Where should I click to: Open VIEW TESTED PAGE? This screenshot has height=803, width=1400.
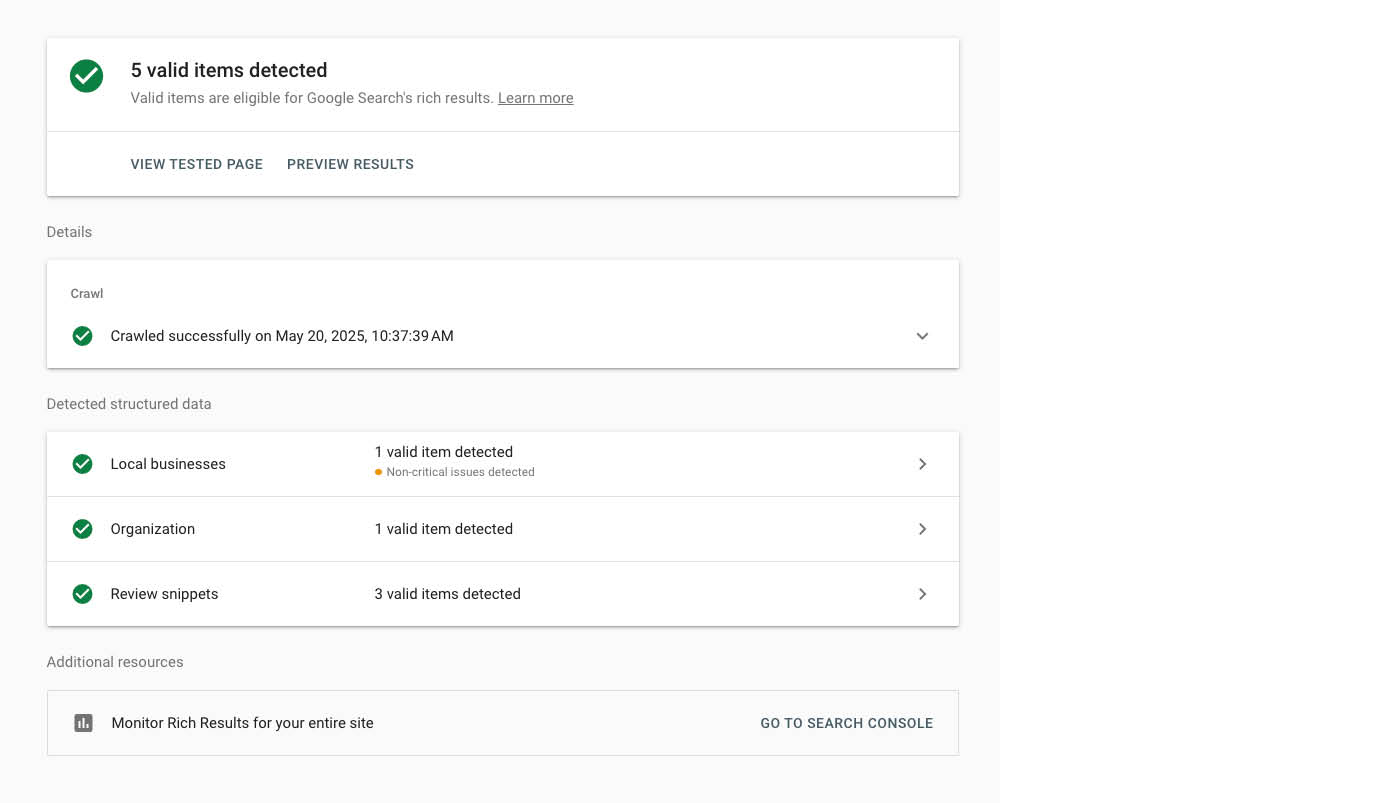click(196, 164)
